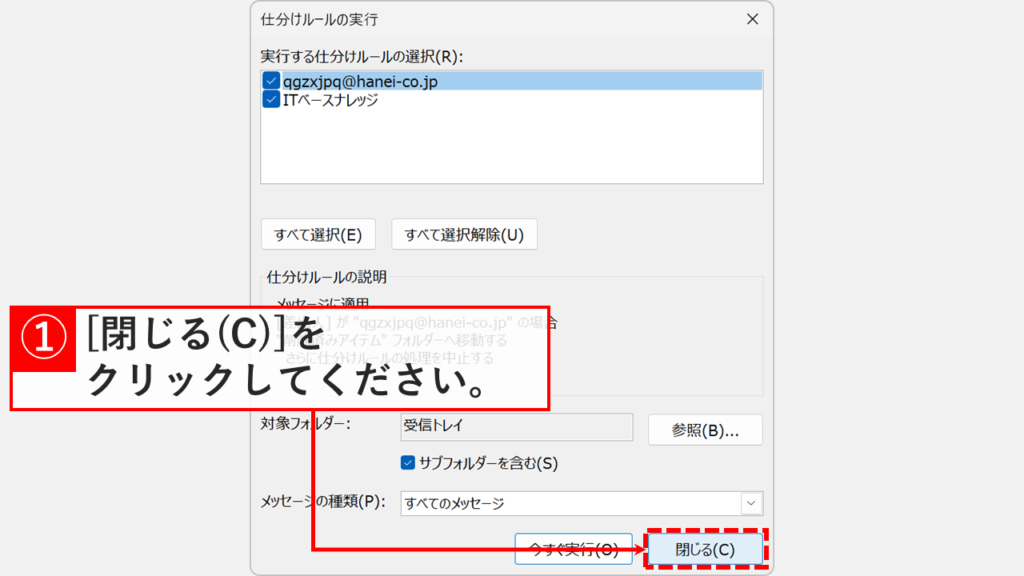Open the folder browser via 参照(B)
This screenshot has height=576, width=1024.
[x=705, y=429]
